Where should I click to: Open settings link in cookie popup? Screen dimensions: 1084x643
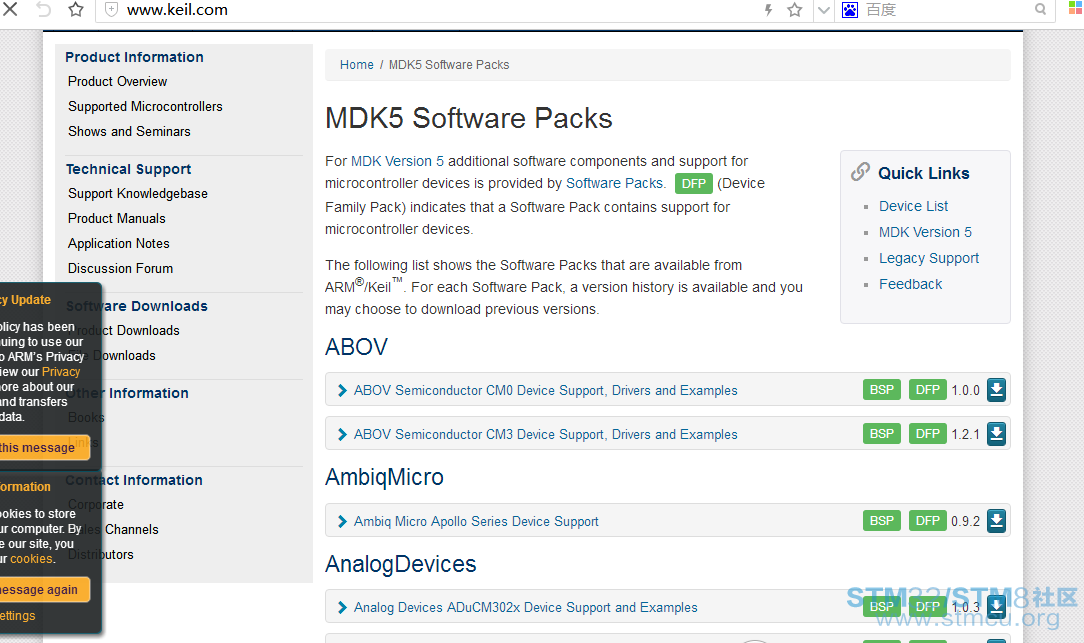click(18, 615)
